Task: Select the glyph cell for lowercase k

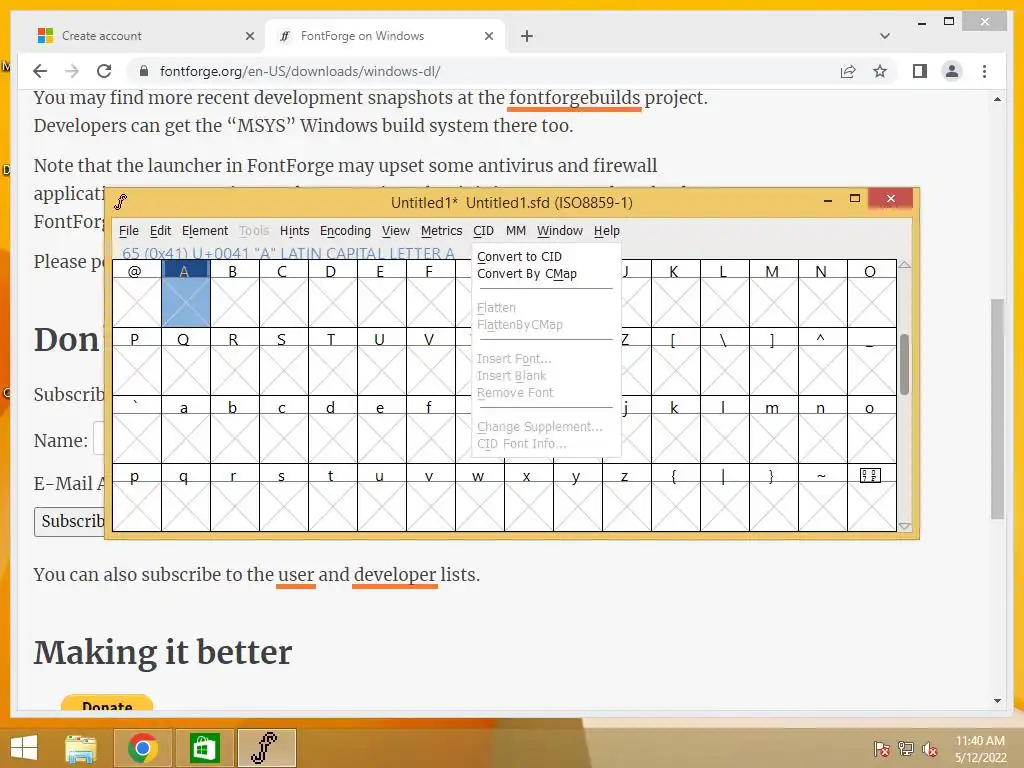Action: [675, 430]
